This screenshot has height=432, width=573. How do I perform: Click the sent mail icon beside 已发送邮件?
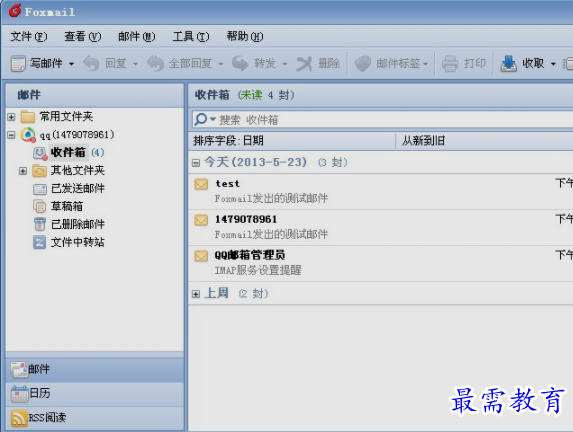tap(39, 189)
